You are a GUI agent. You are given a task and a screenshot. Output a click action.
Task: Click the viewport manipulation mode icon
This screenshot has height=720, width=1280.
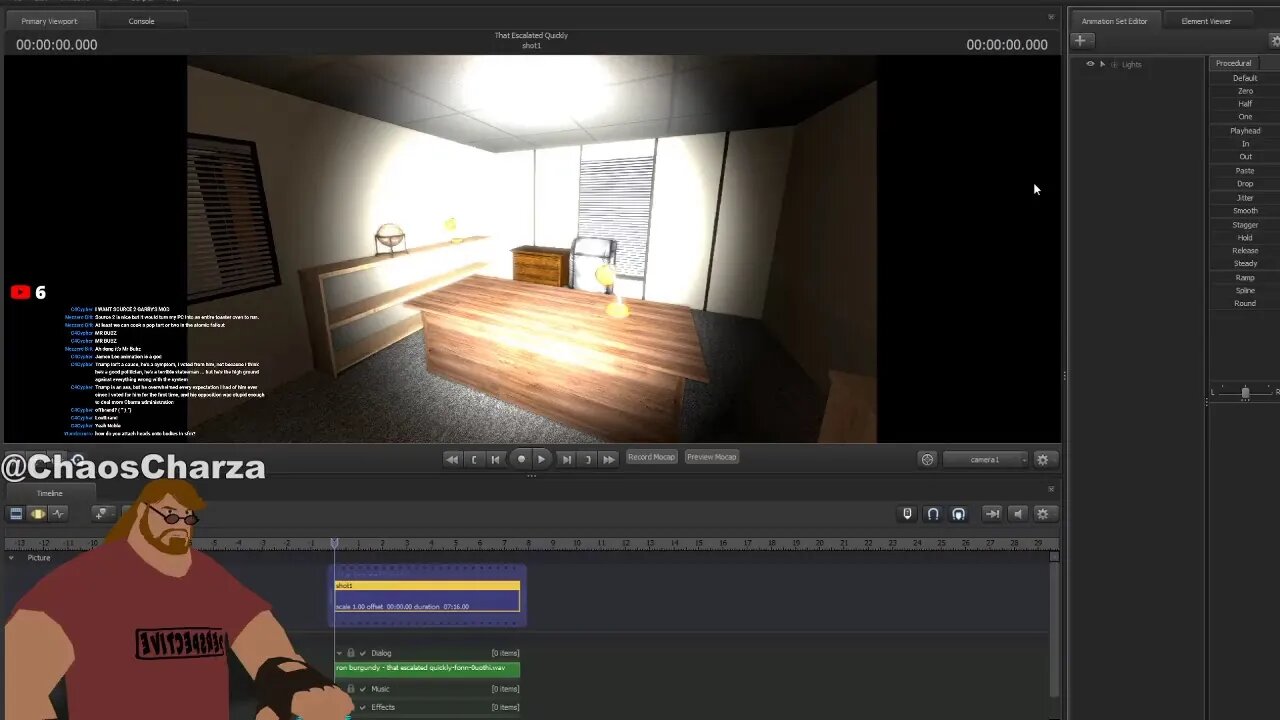coord(927,459)
